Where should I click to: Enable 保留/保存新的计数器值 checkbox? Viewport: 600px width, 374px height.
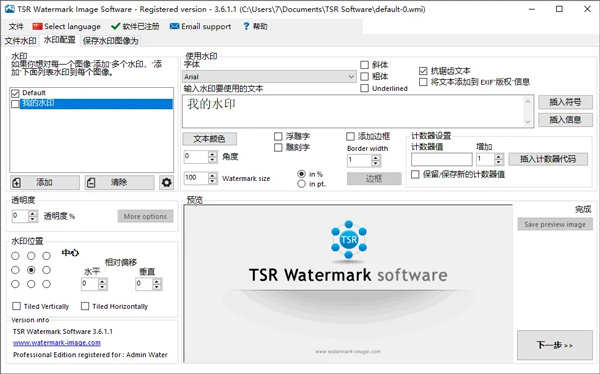(x=415, y=175)
